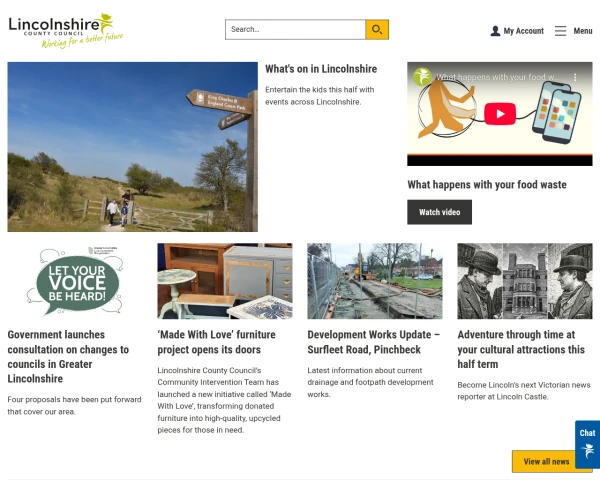Open the 'Made With Love' furniture article
600x480 pixels.
(216, 342)
